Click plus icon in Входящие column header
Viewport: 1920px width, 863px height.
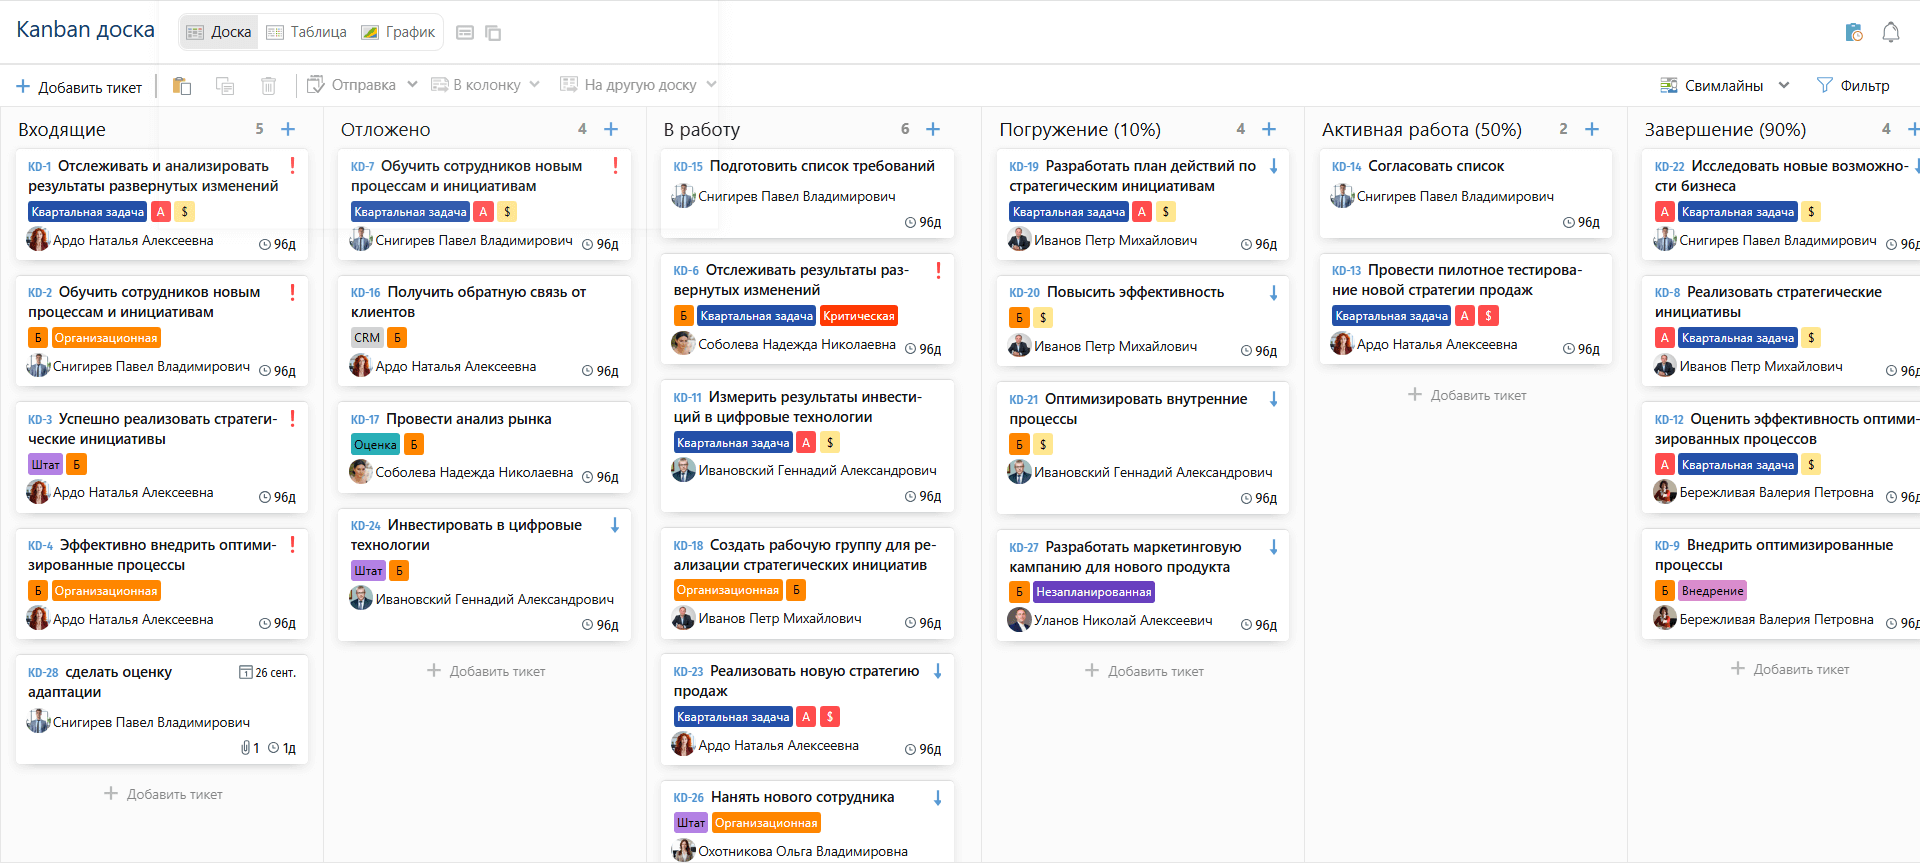tap(288, 129)
